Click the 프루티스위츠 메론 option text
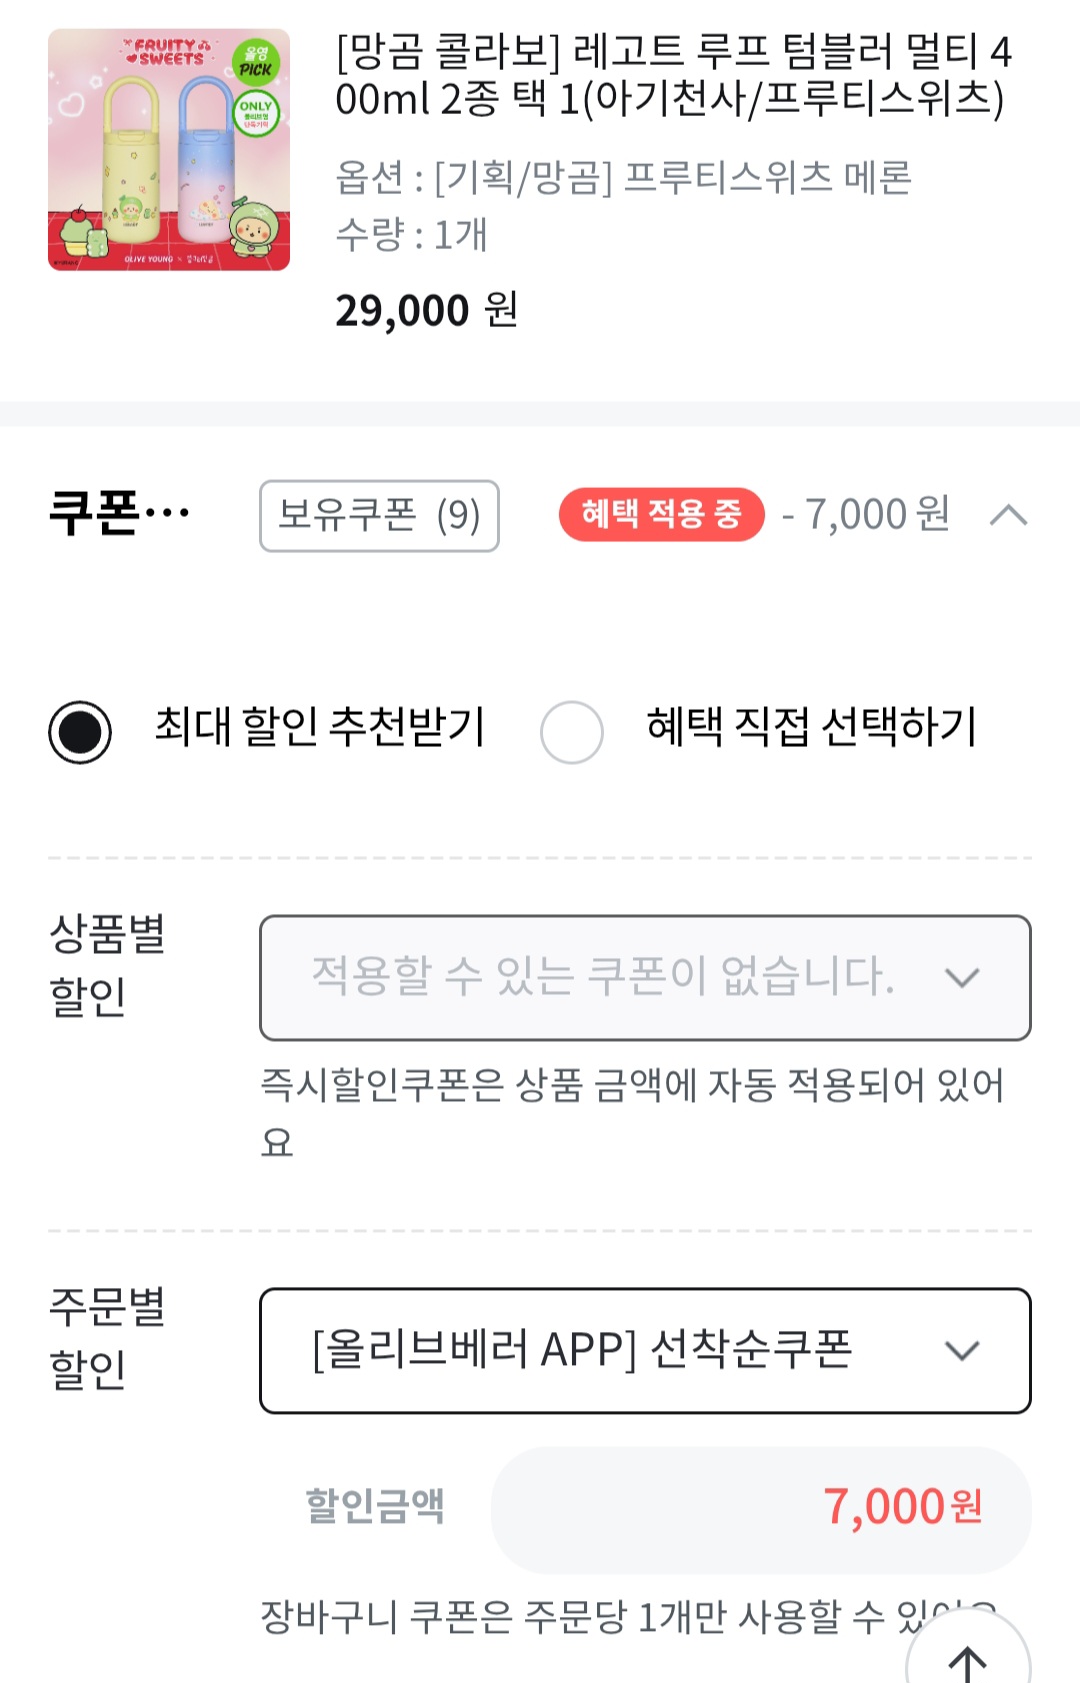Screen dimensions: 1080x1683 [767, 178]
